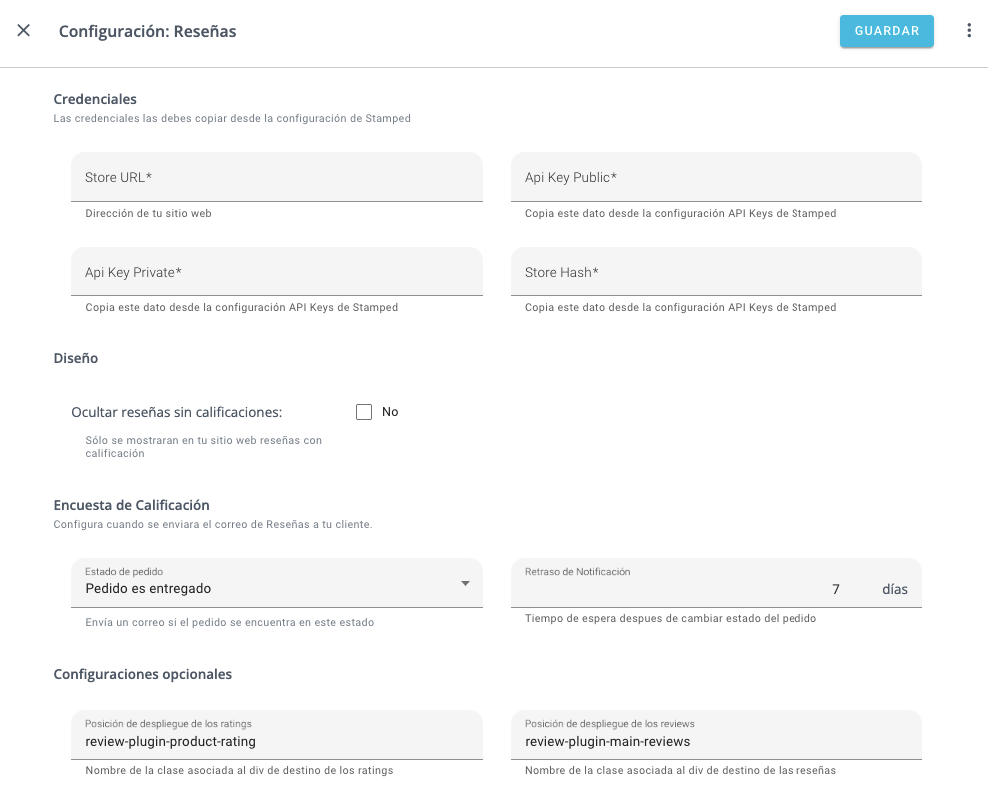Edit the review-plugin-main-reviews field
The height and width of the screenshot is (795, 988).
pos(716,735)
